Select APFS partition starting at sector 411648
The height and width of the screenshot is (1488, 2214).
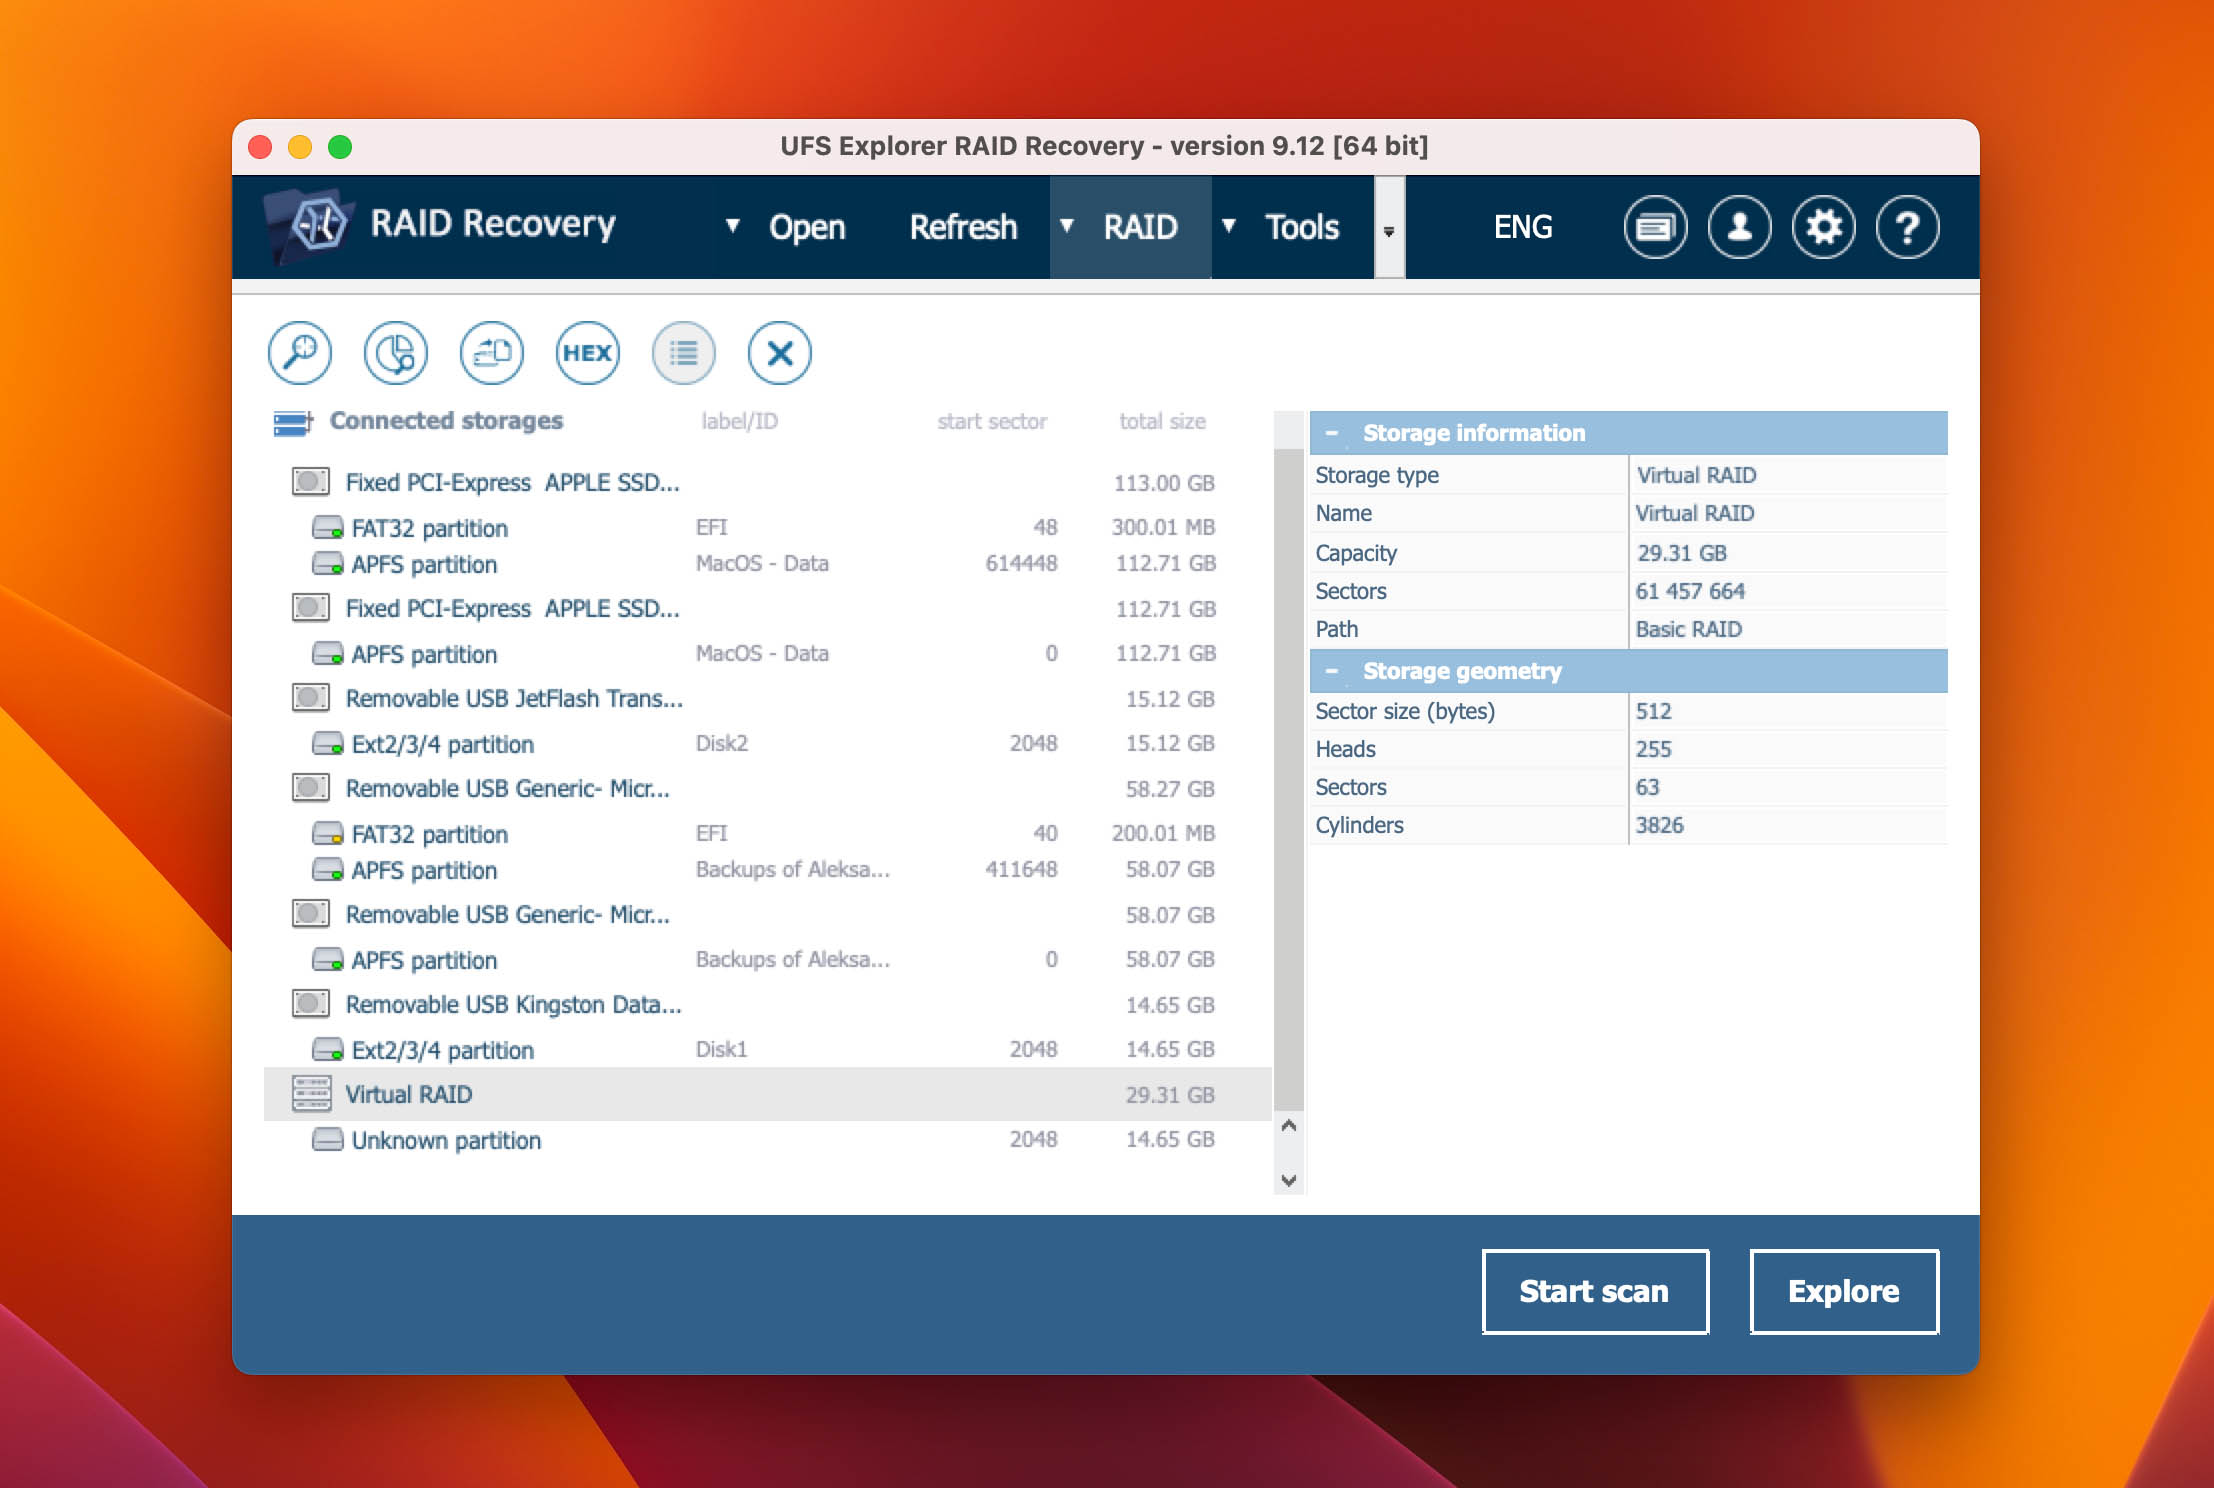tap(767, 870)
